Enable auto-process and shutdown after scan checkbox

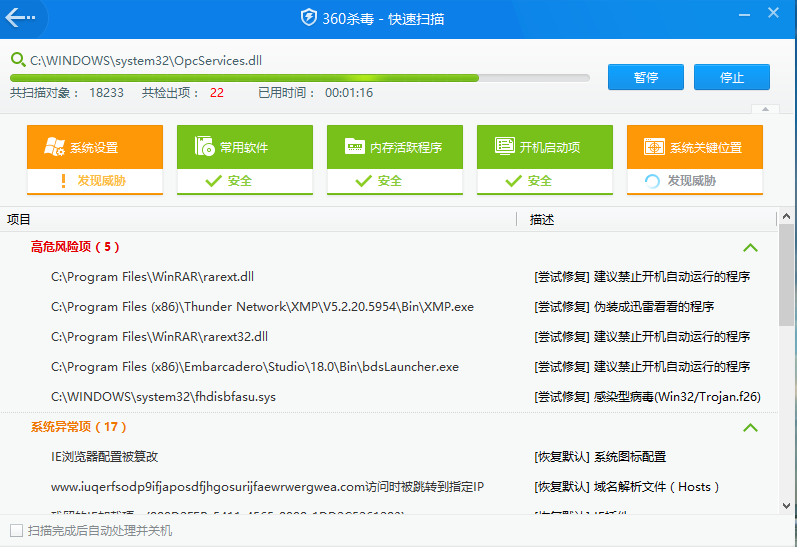click(16, 530)
